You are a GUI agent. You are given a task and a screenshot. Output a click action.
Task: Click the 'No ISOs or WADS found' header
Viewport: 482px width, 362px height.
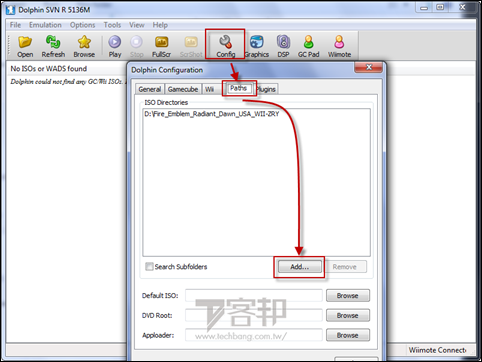[49, 69]
